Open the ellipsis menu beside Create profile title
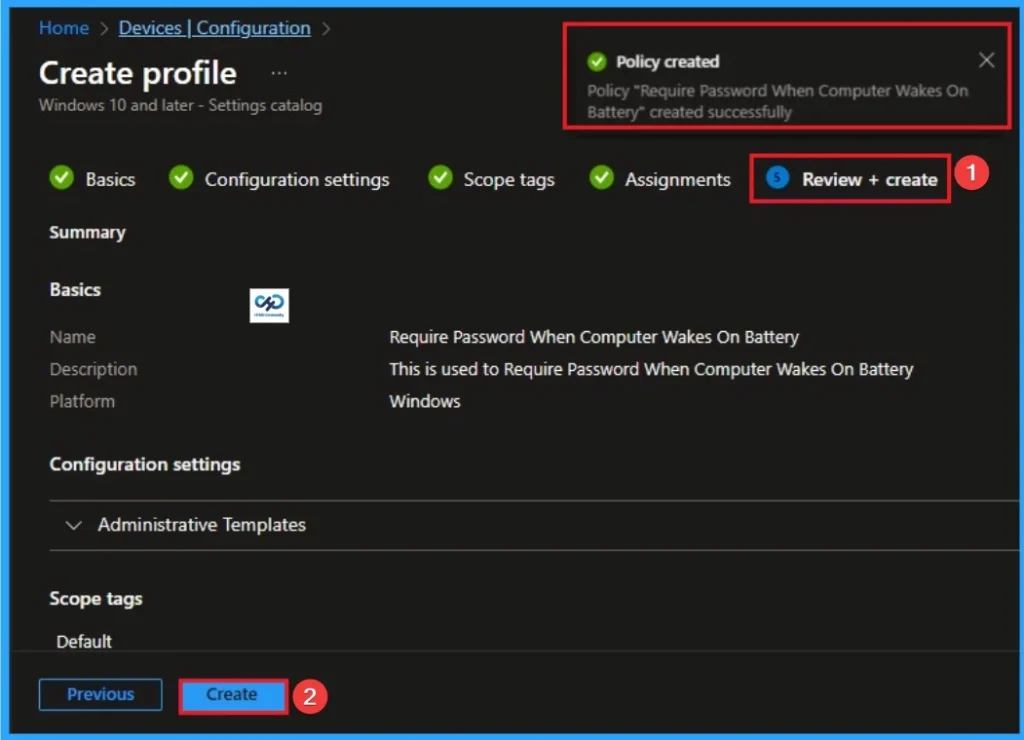 click(279, 72)
